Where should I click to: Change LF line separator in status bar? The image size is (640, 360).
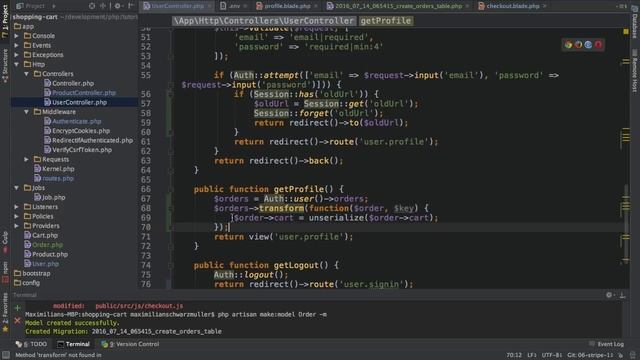click(532, 355)
